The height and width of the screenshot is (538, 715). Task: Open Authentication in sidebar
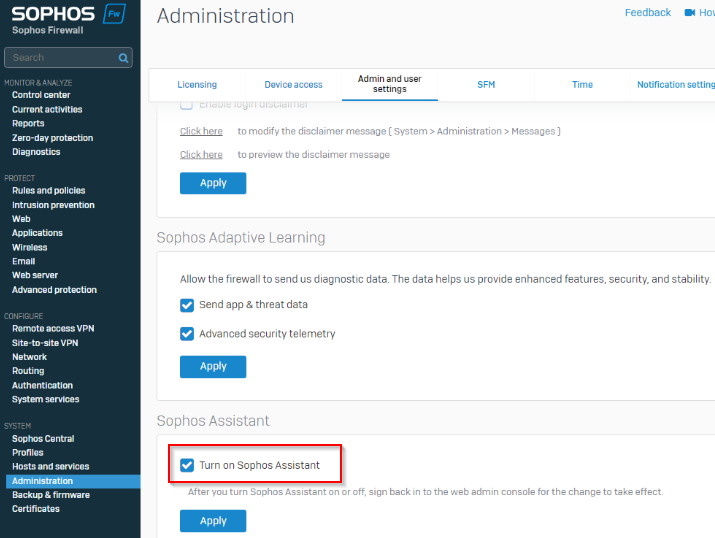[42, 386]
